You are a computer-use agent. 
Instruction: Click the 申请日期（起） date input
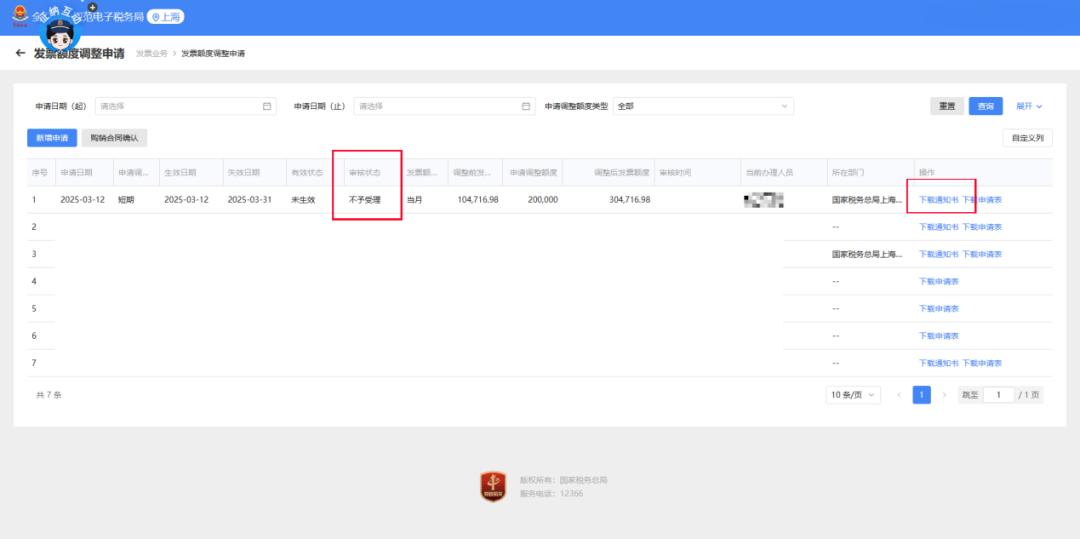185,106
